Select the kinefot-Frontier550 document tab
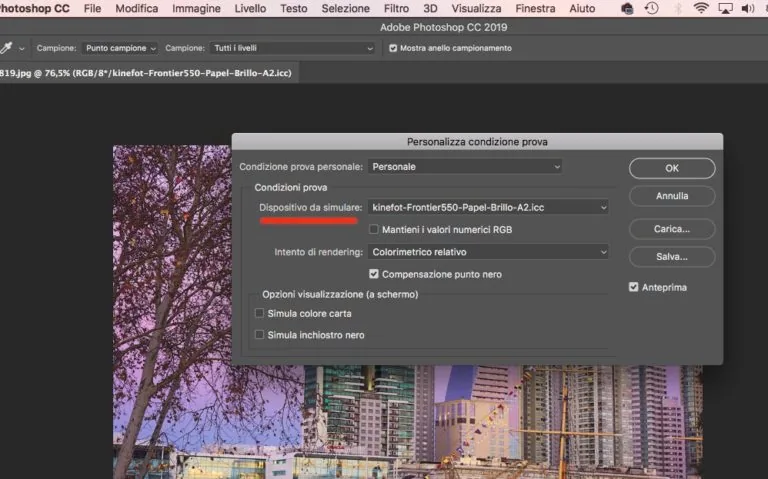The width and height of the screenshot is (768, 479). click(147, 73)
